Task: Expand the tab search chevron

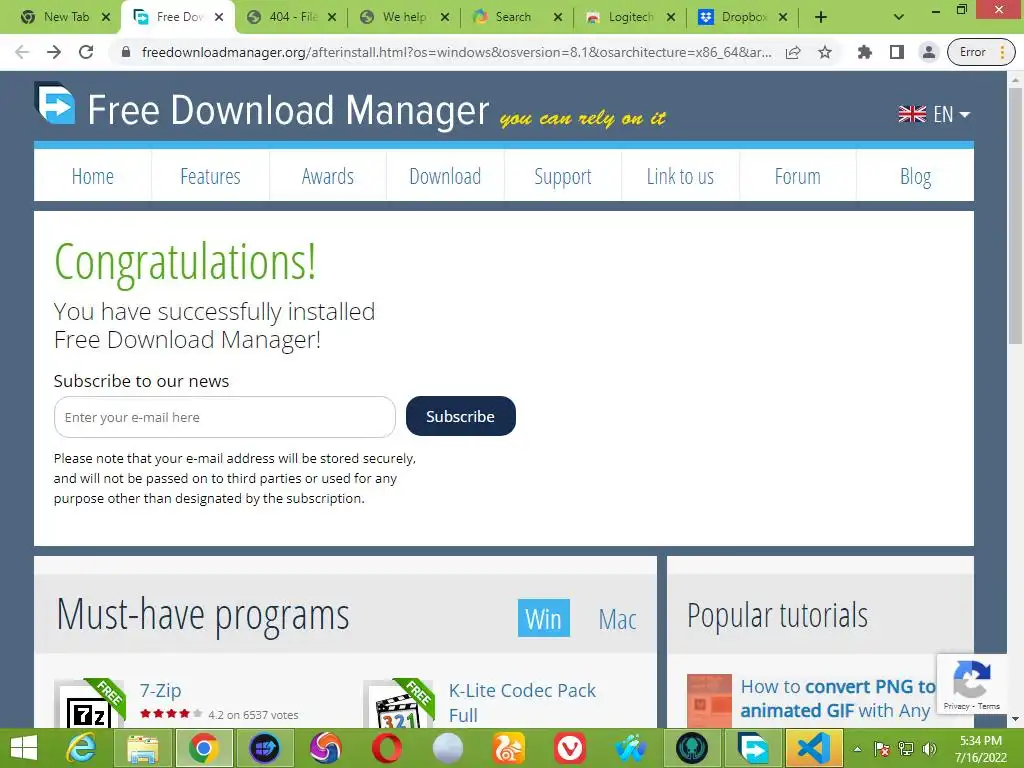Action: 899,17
